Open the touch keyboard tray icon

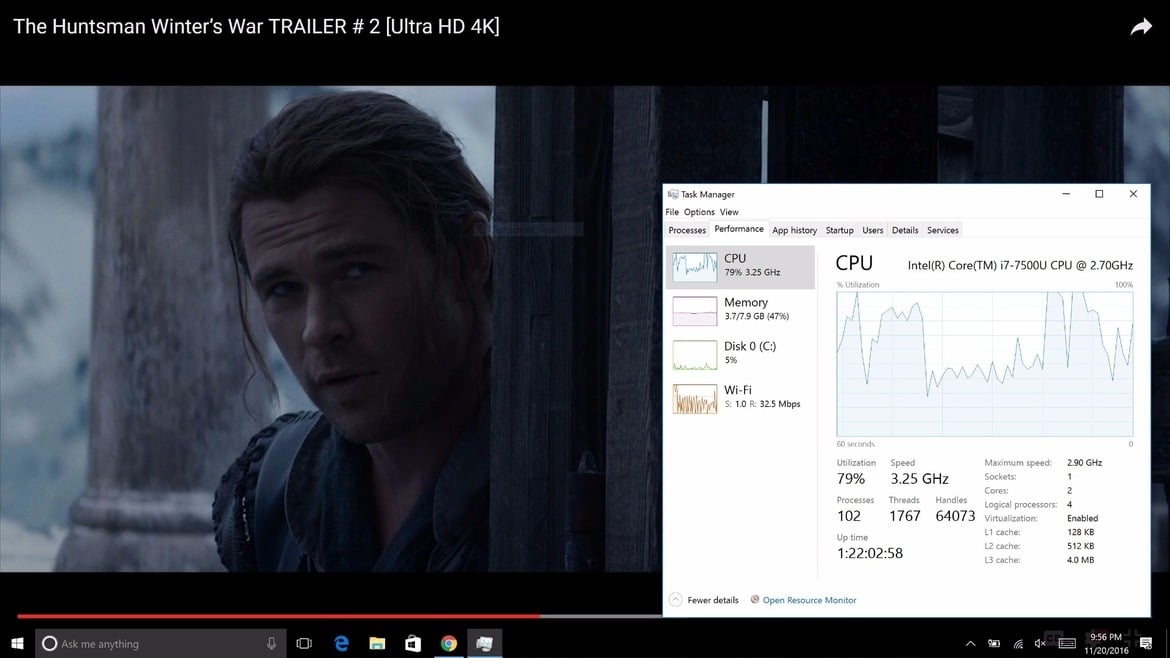click(x=1067, y=643)
